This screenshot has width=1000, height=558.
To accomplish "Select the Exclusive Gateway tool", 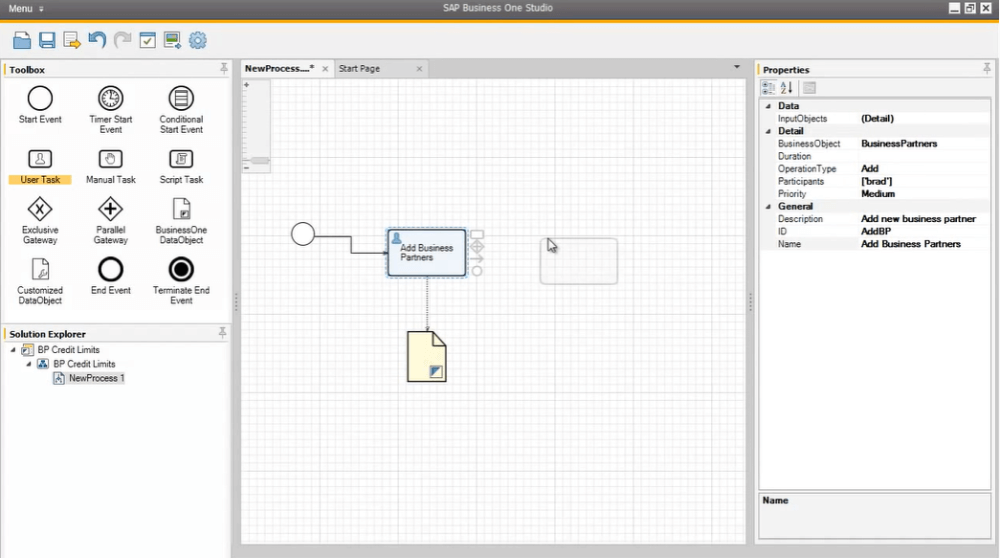I will pos(40,221).
